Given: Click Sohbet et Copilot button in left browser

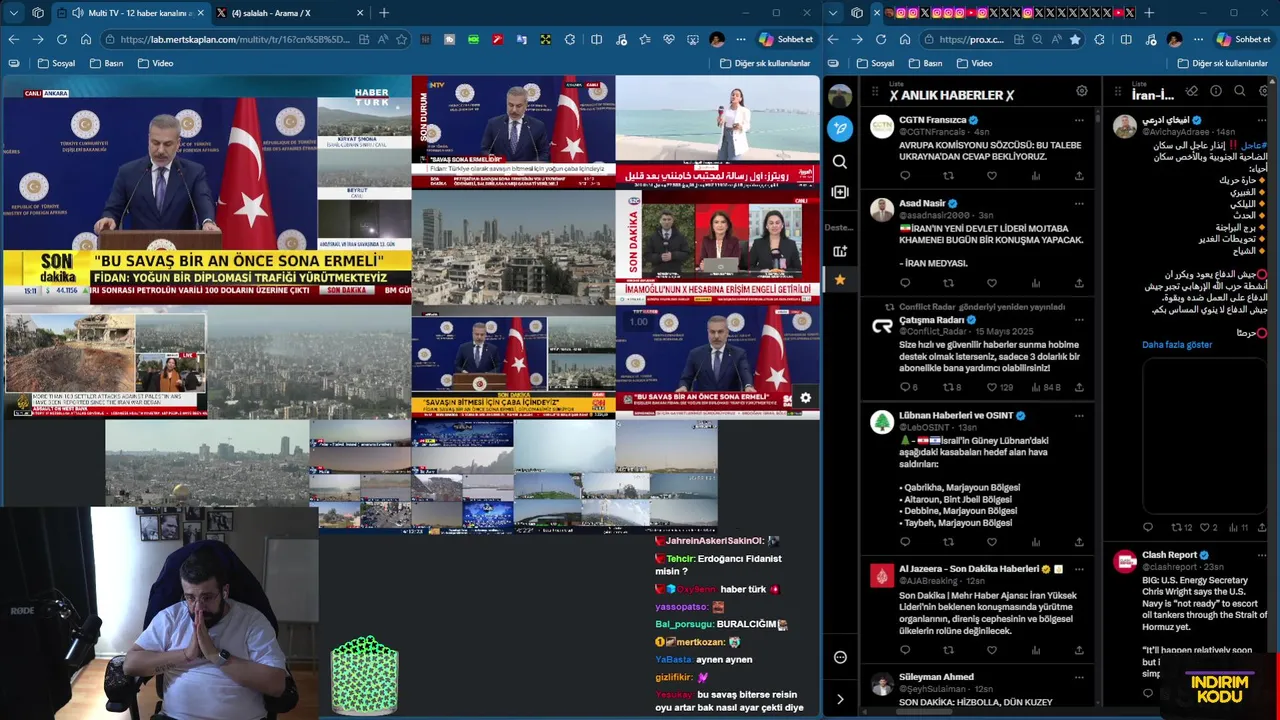Looking at the screenshot, I should 786,39.
